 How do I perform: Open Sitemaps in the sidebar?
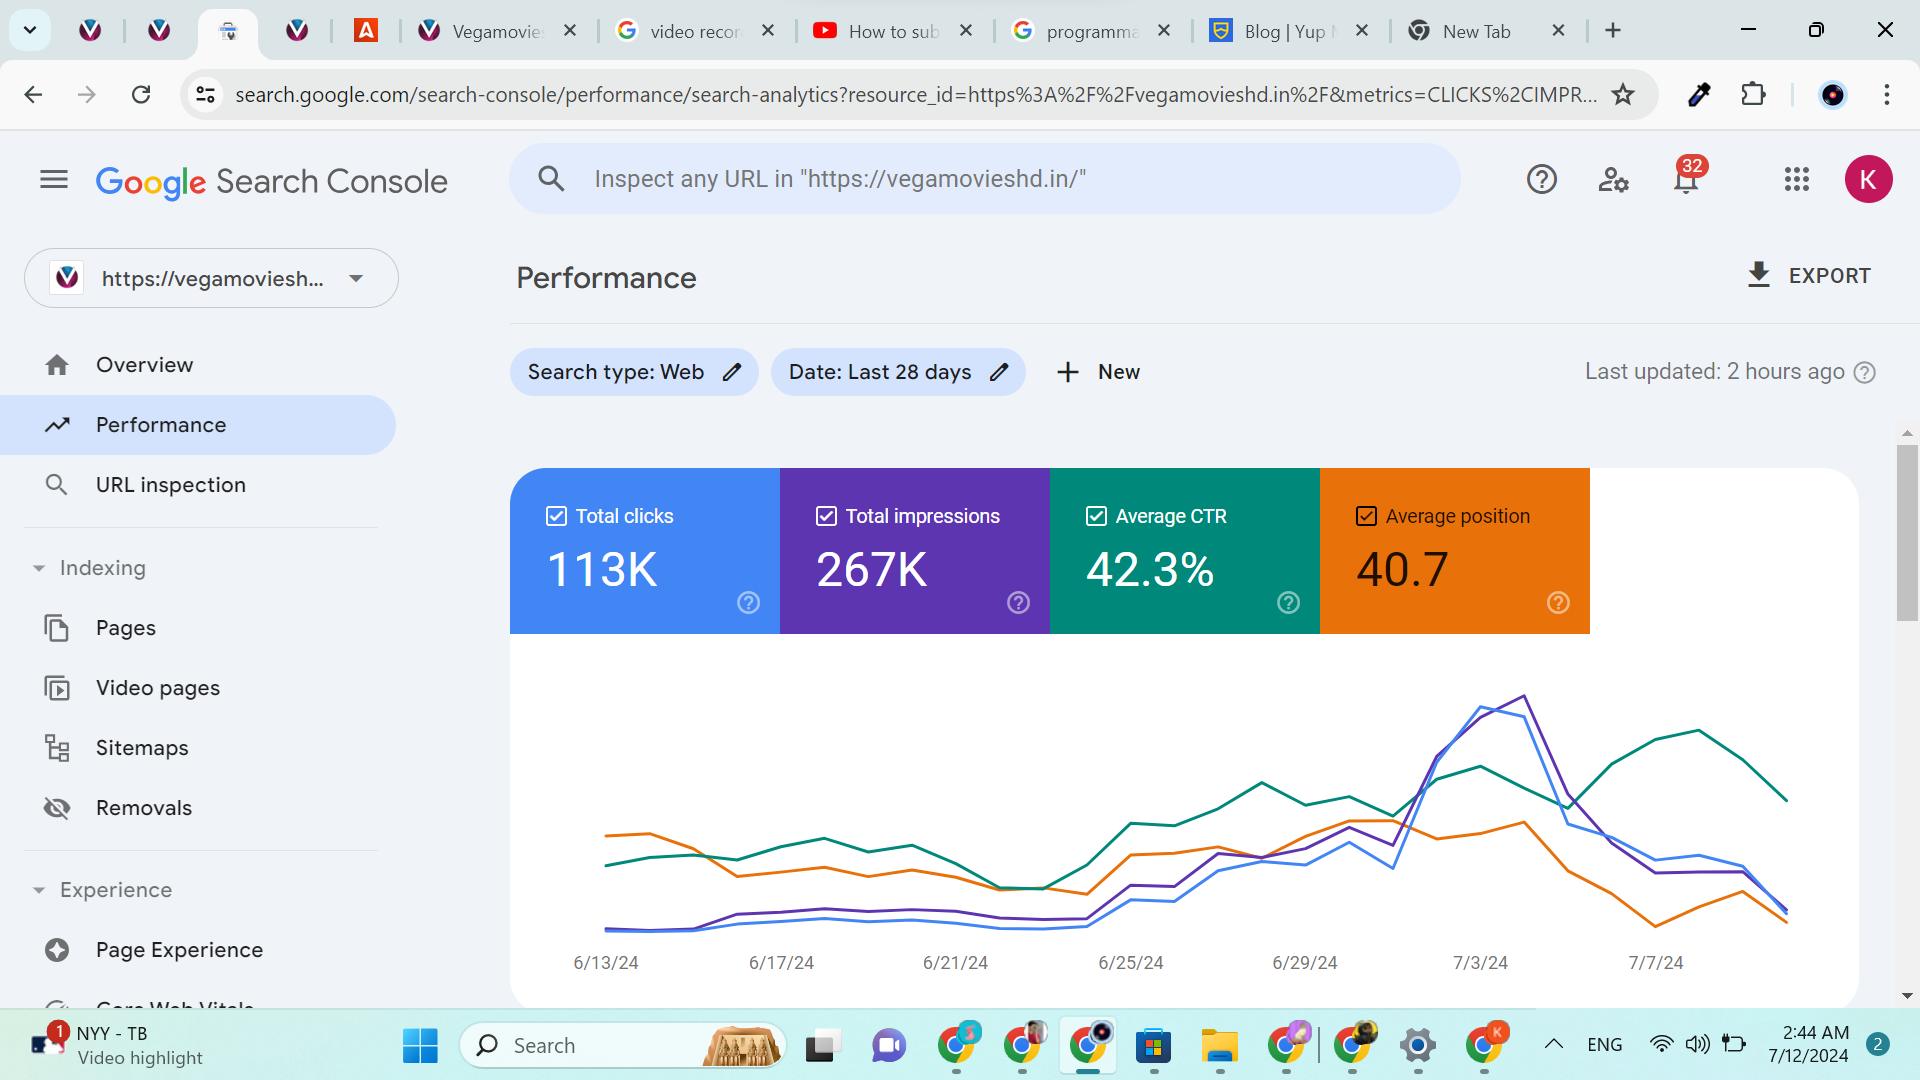coord(142,748)
